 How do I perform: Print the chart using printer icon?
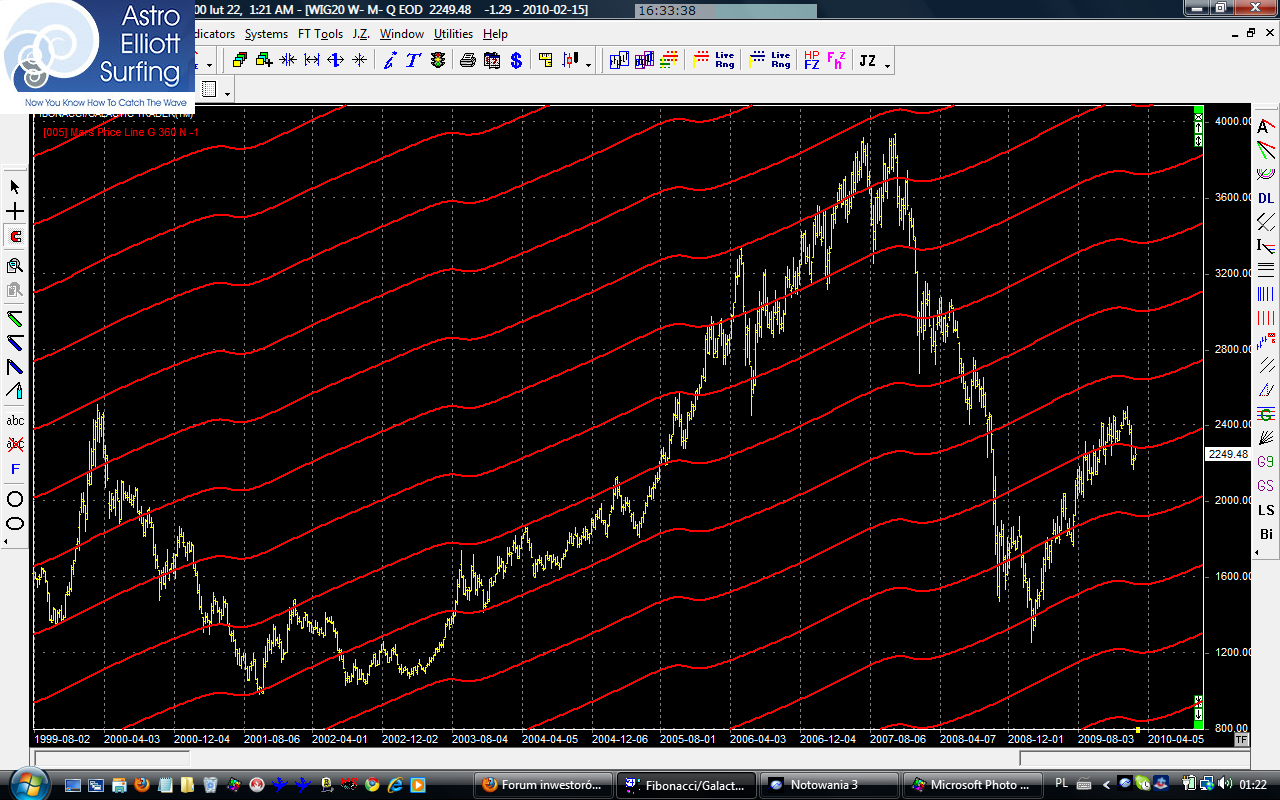click(467, 61)
